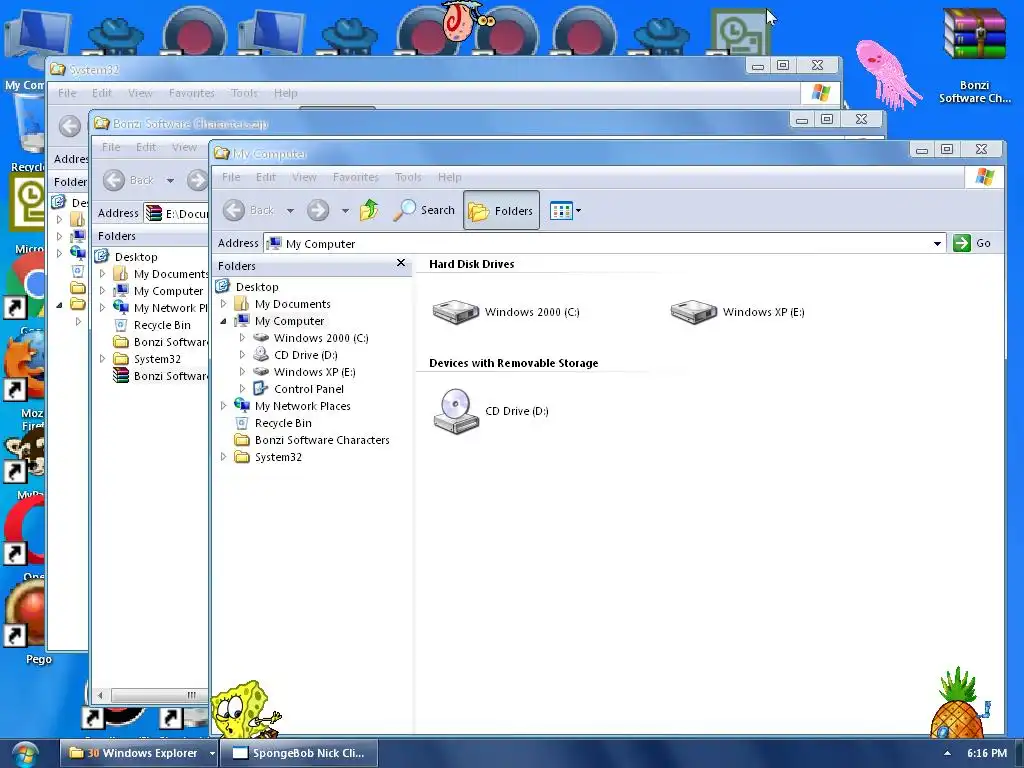This screenshot has height=768, width=1024.
Task: Open Bonzi Software Ch... archive on desktop
Action: point(974,57)
